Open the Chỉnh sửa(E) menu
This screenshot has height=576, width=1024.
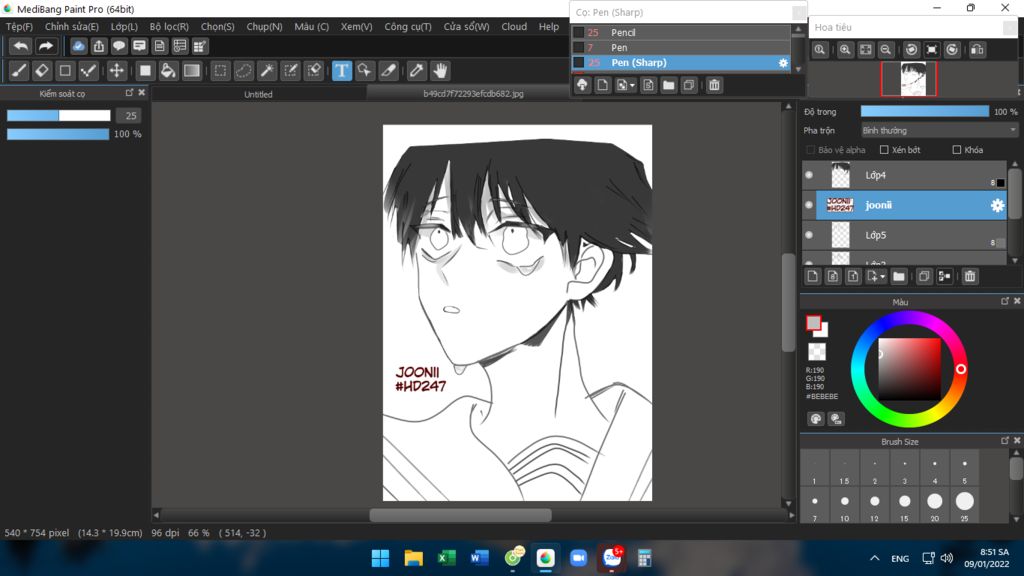[x=72, y=27]
